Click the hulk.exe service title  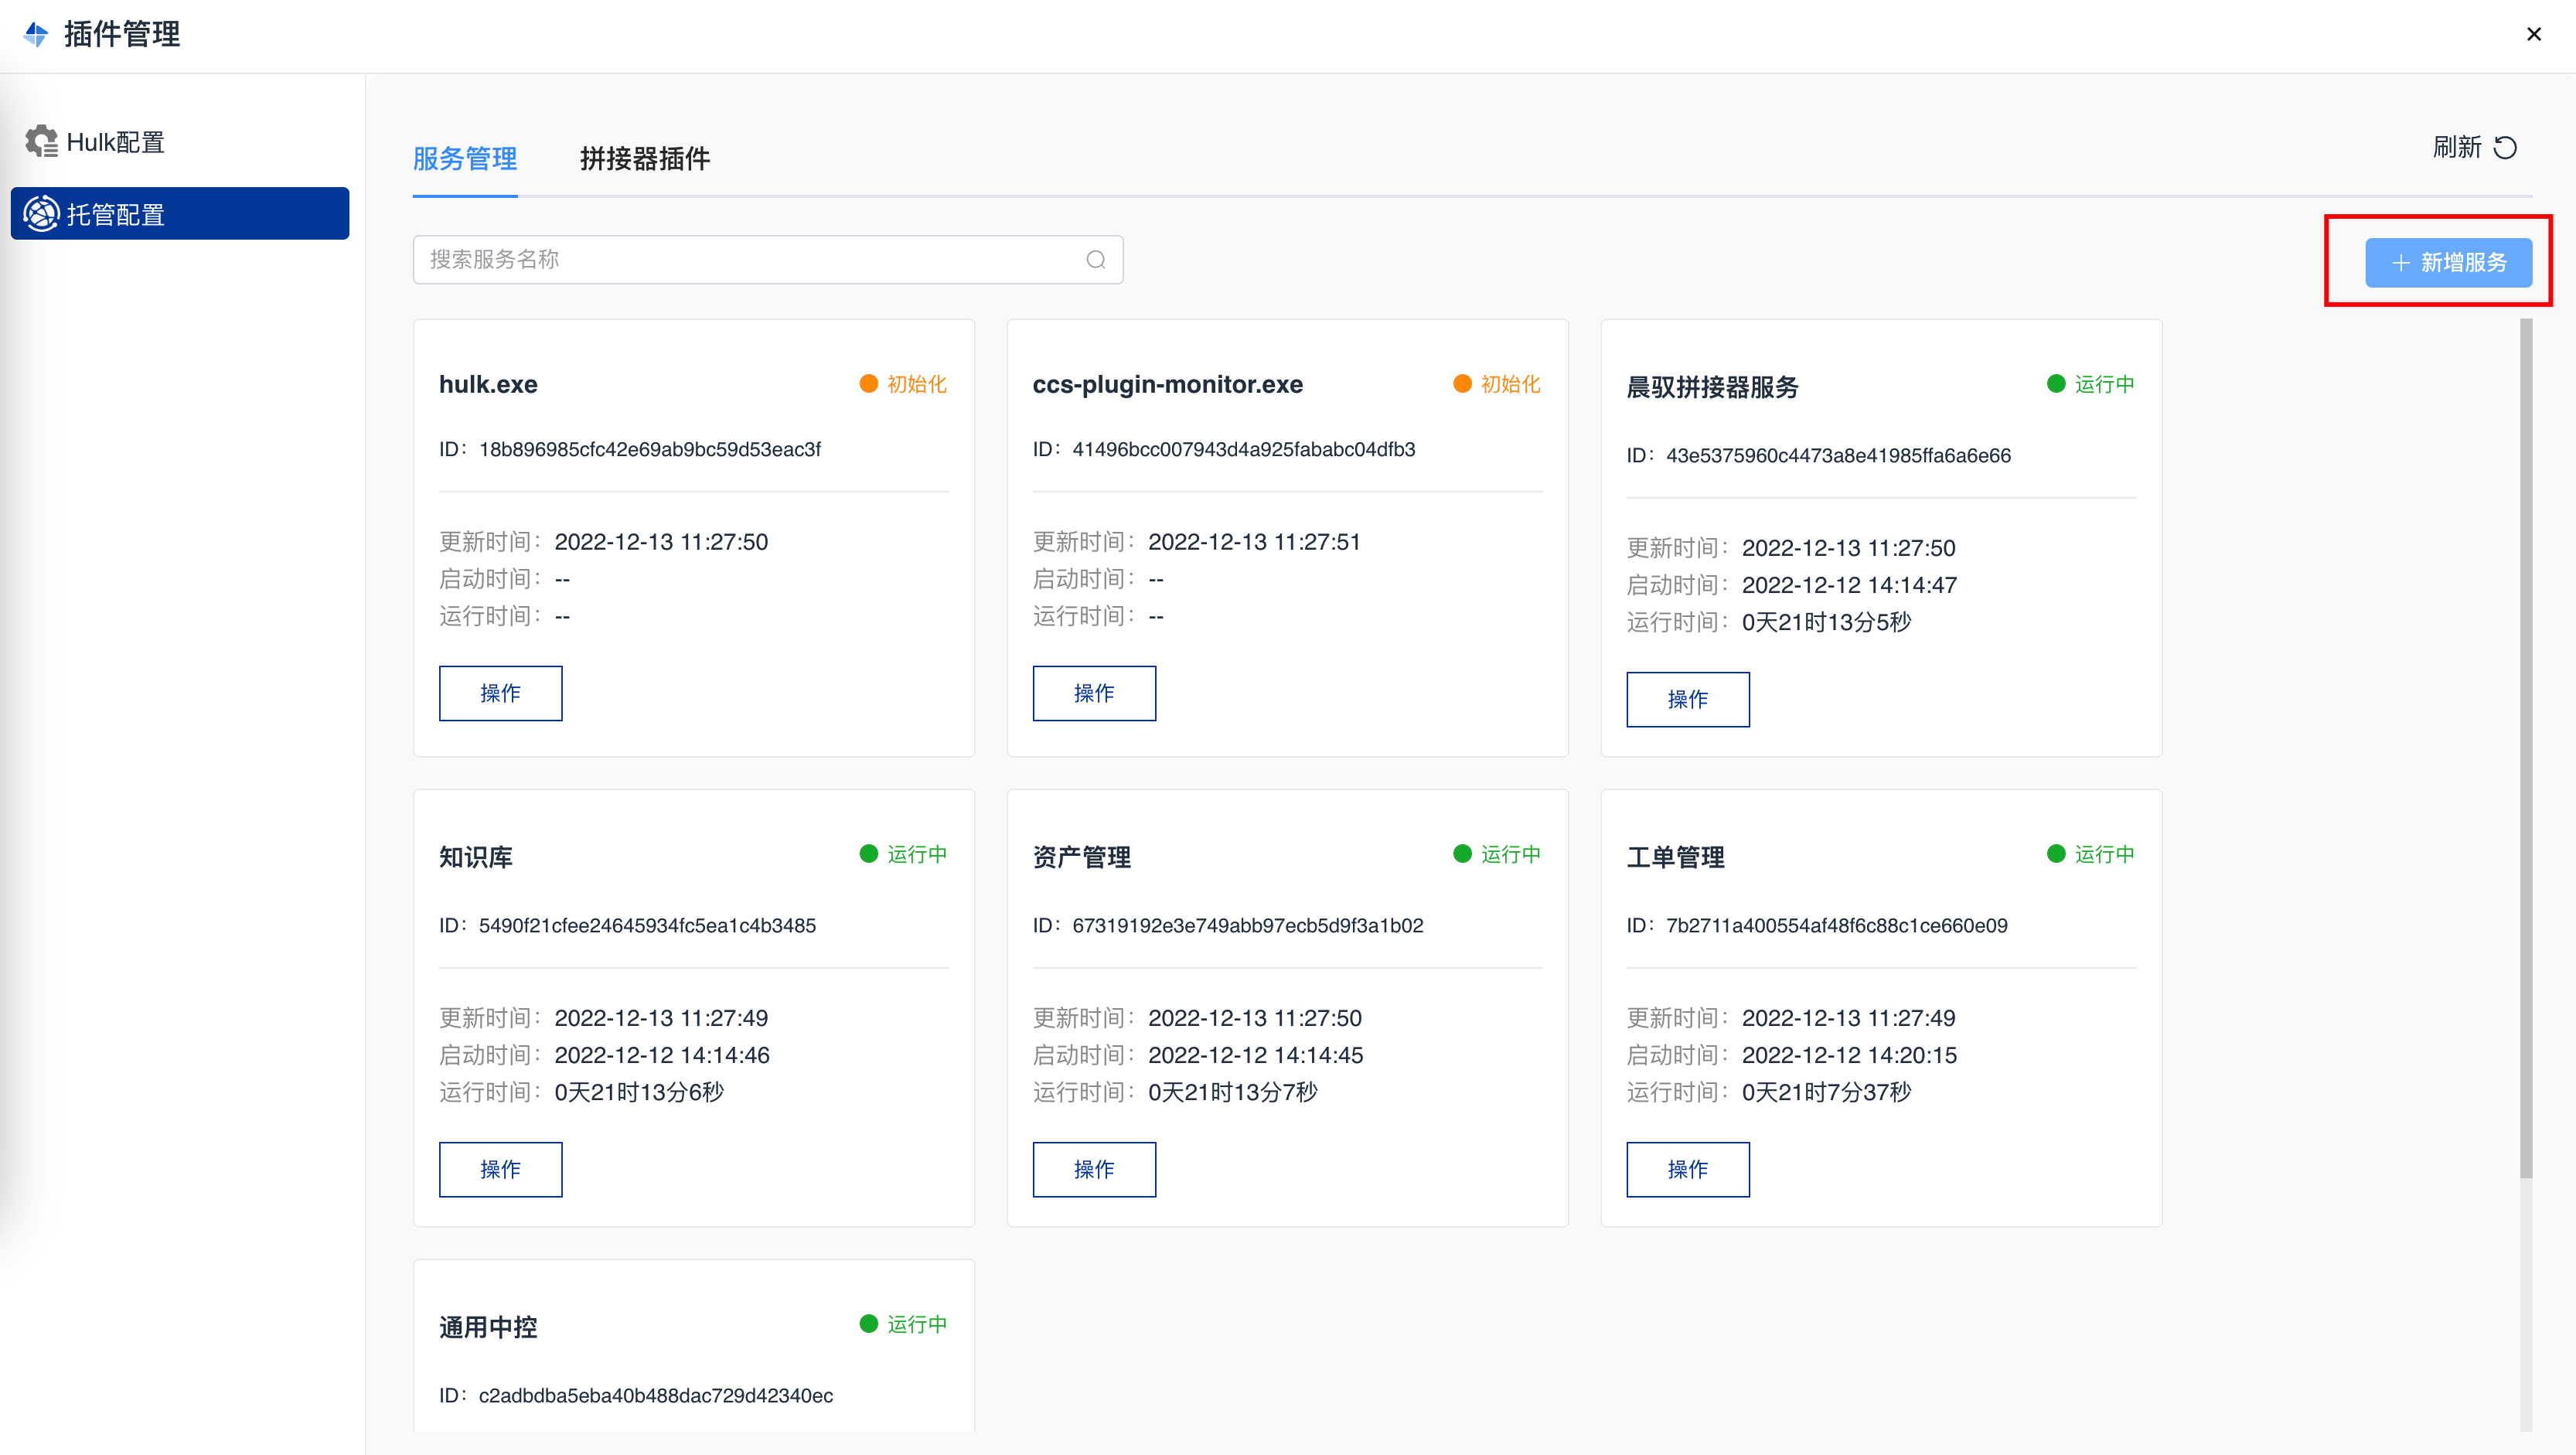[x=488, y=384]
